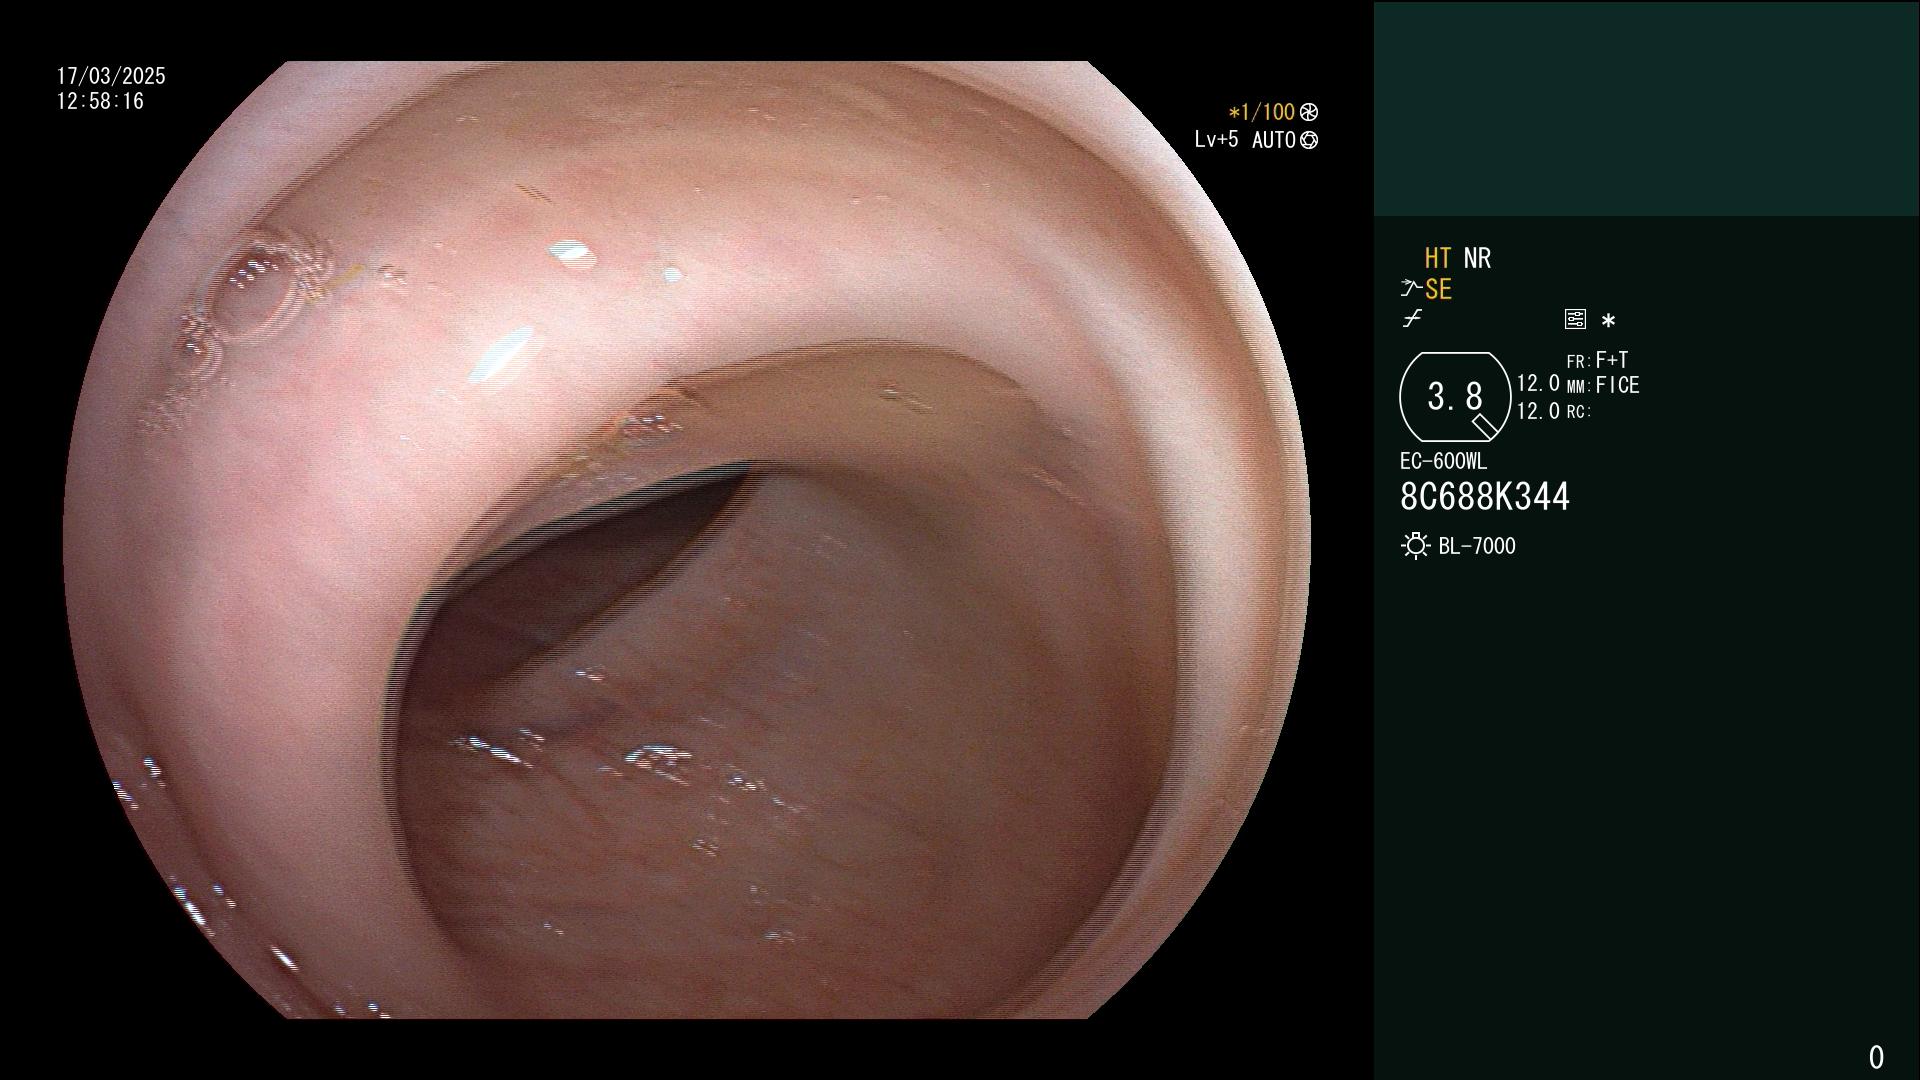This screenshot has width=1920, height=1080.
Task: Select the yellow SE indicator
Action: click(1438, 290)
